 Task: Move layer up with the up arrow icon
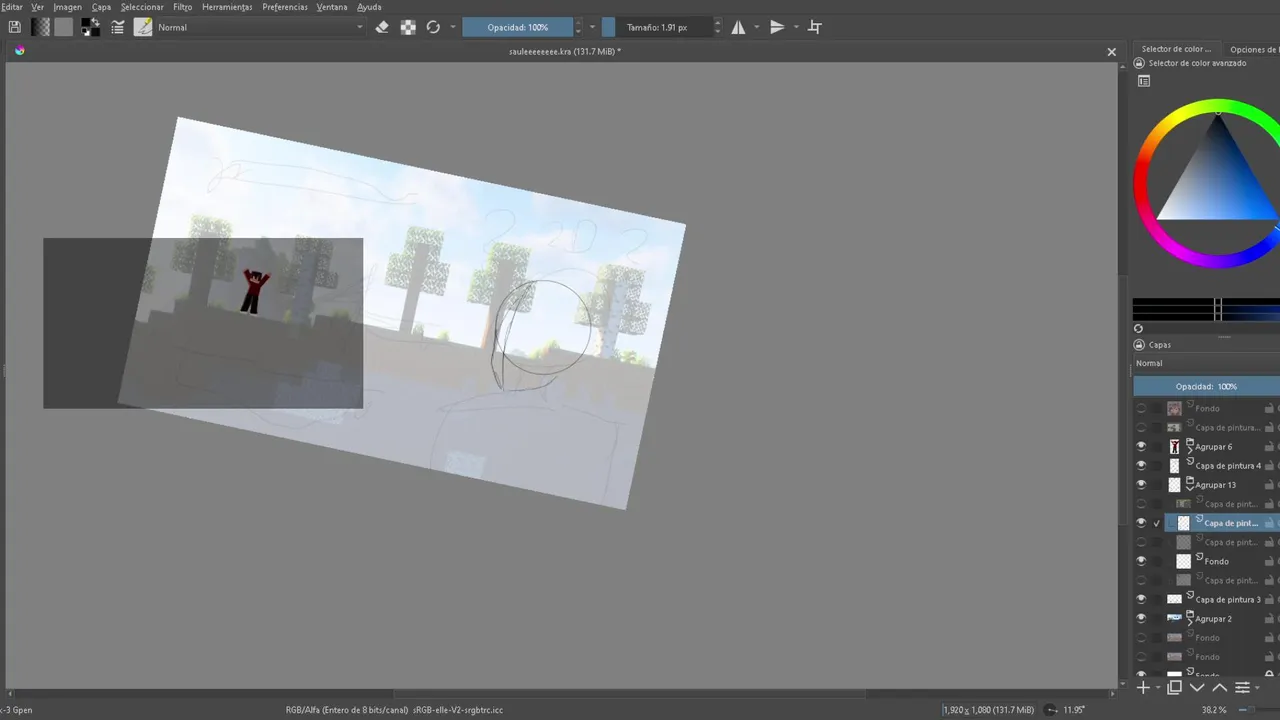[x=1219, y=688]
